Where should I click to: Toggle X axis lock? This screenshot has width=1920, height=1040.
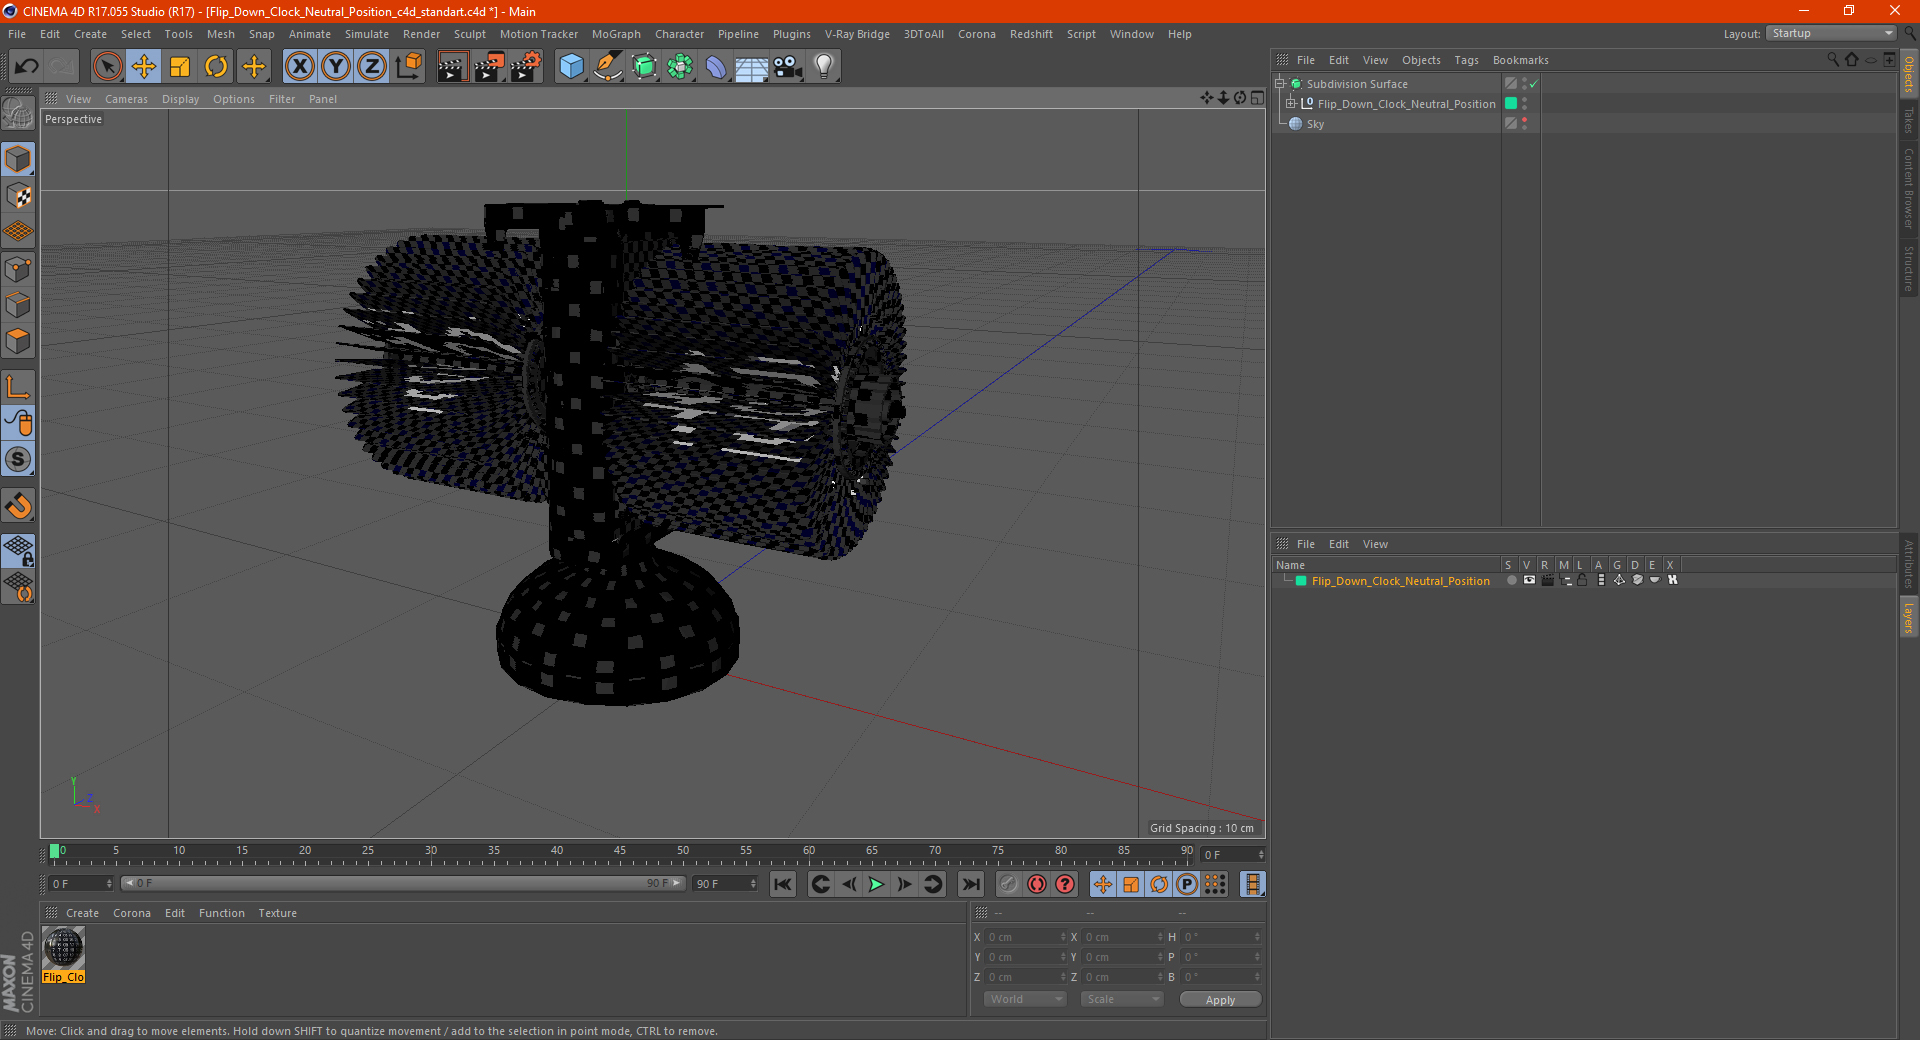[299, 67]
